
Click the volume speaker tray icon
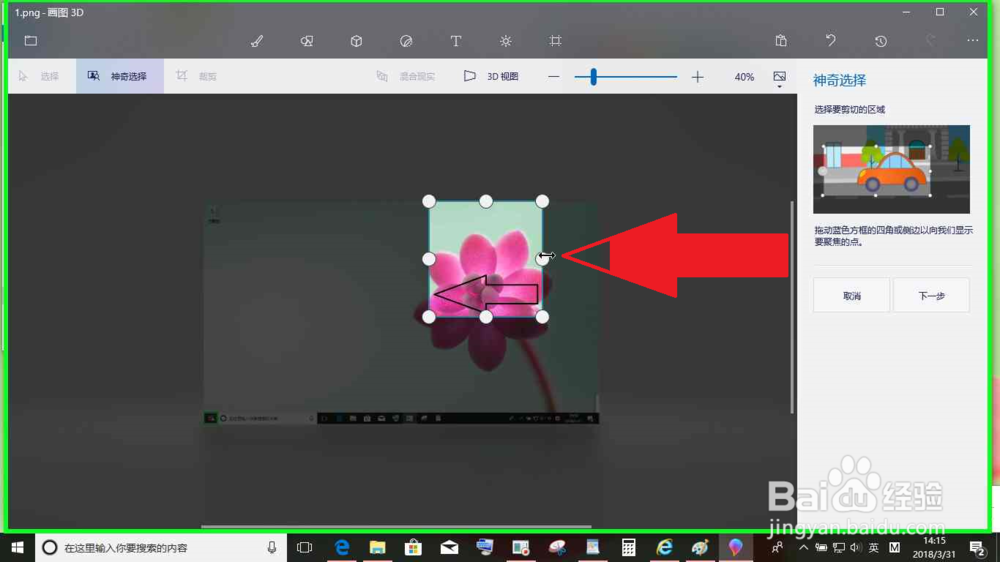(856, 547)
